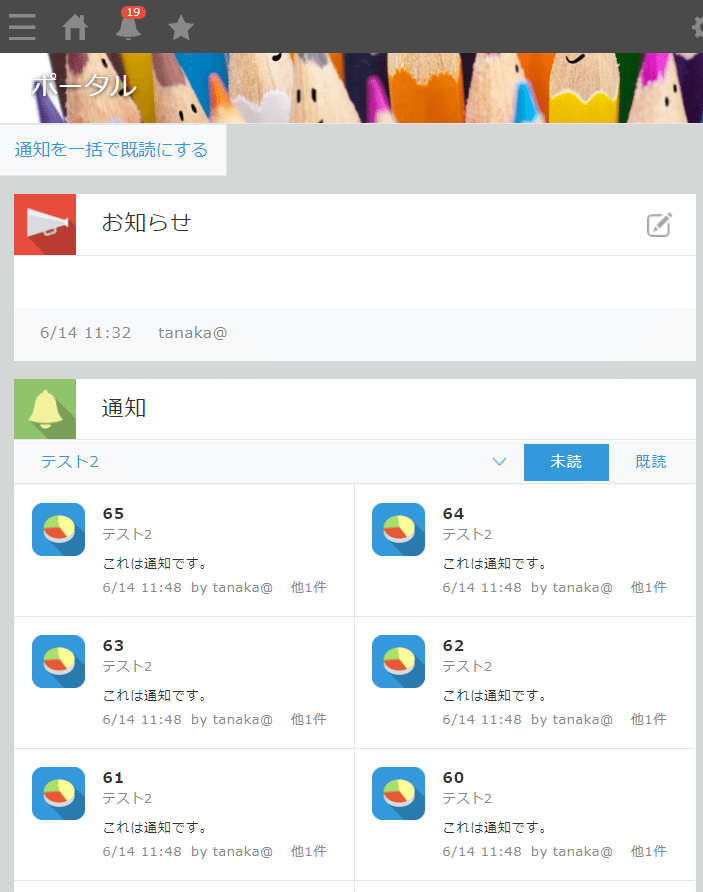The image size is (703, 892).
Task: Click 他1件 on notification 64
Action: coord(648,587)
